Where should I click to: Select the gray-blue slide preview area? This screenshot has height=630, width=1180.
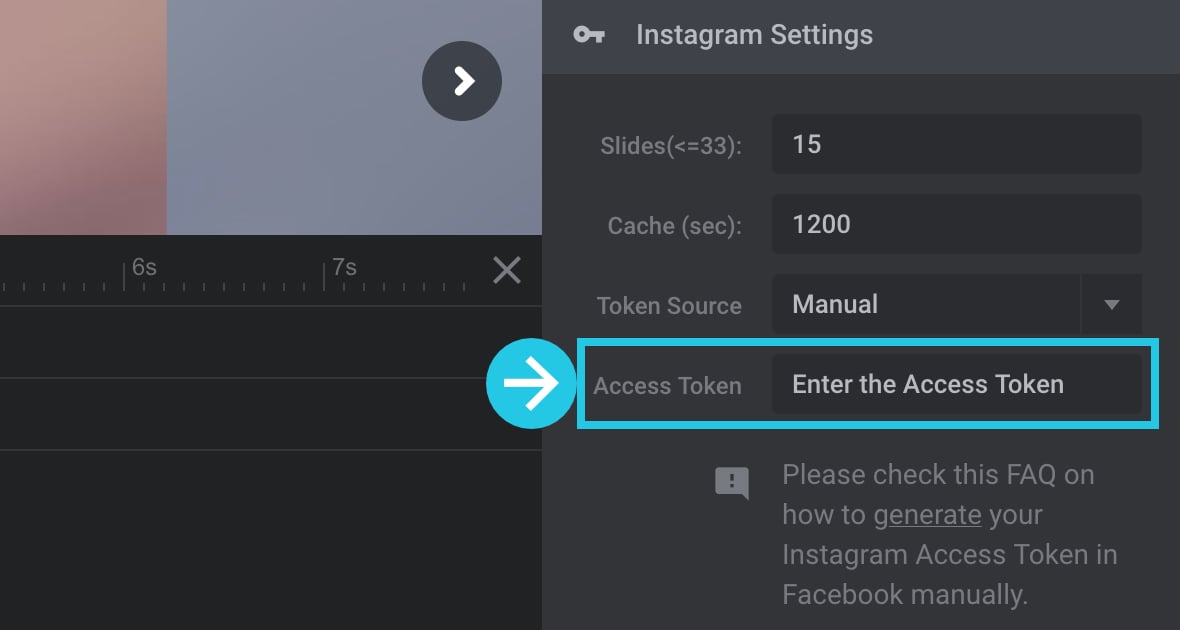[x=354, y=117]
